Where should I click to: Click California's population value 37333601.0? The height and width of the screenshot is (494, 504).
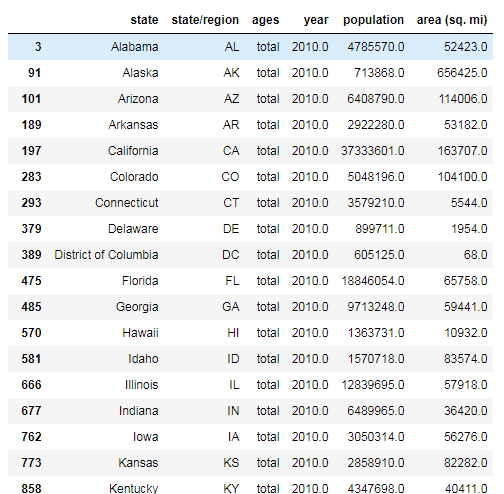point(373,151)
